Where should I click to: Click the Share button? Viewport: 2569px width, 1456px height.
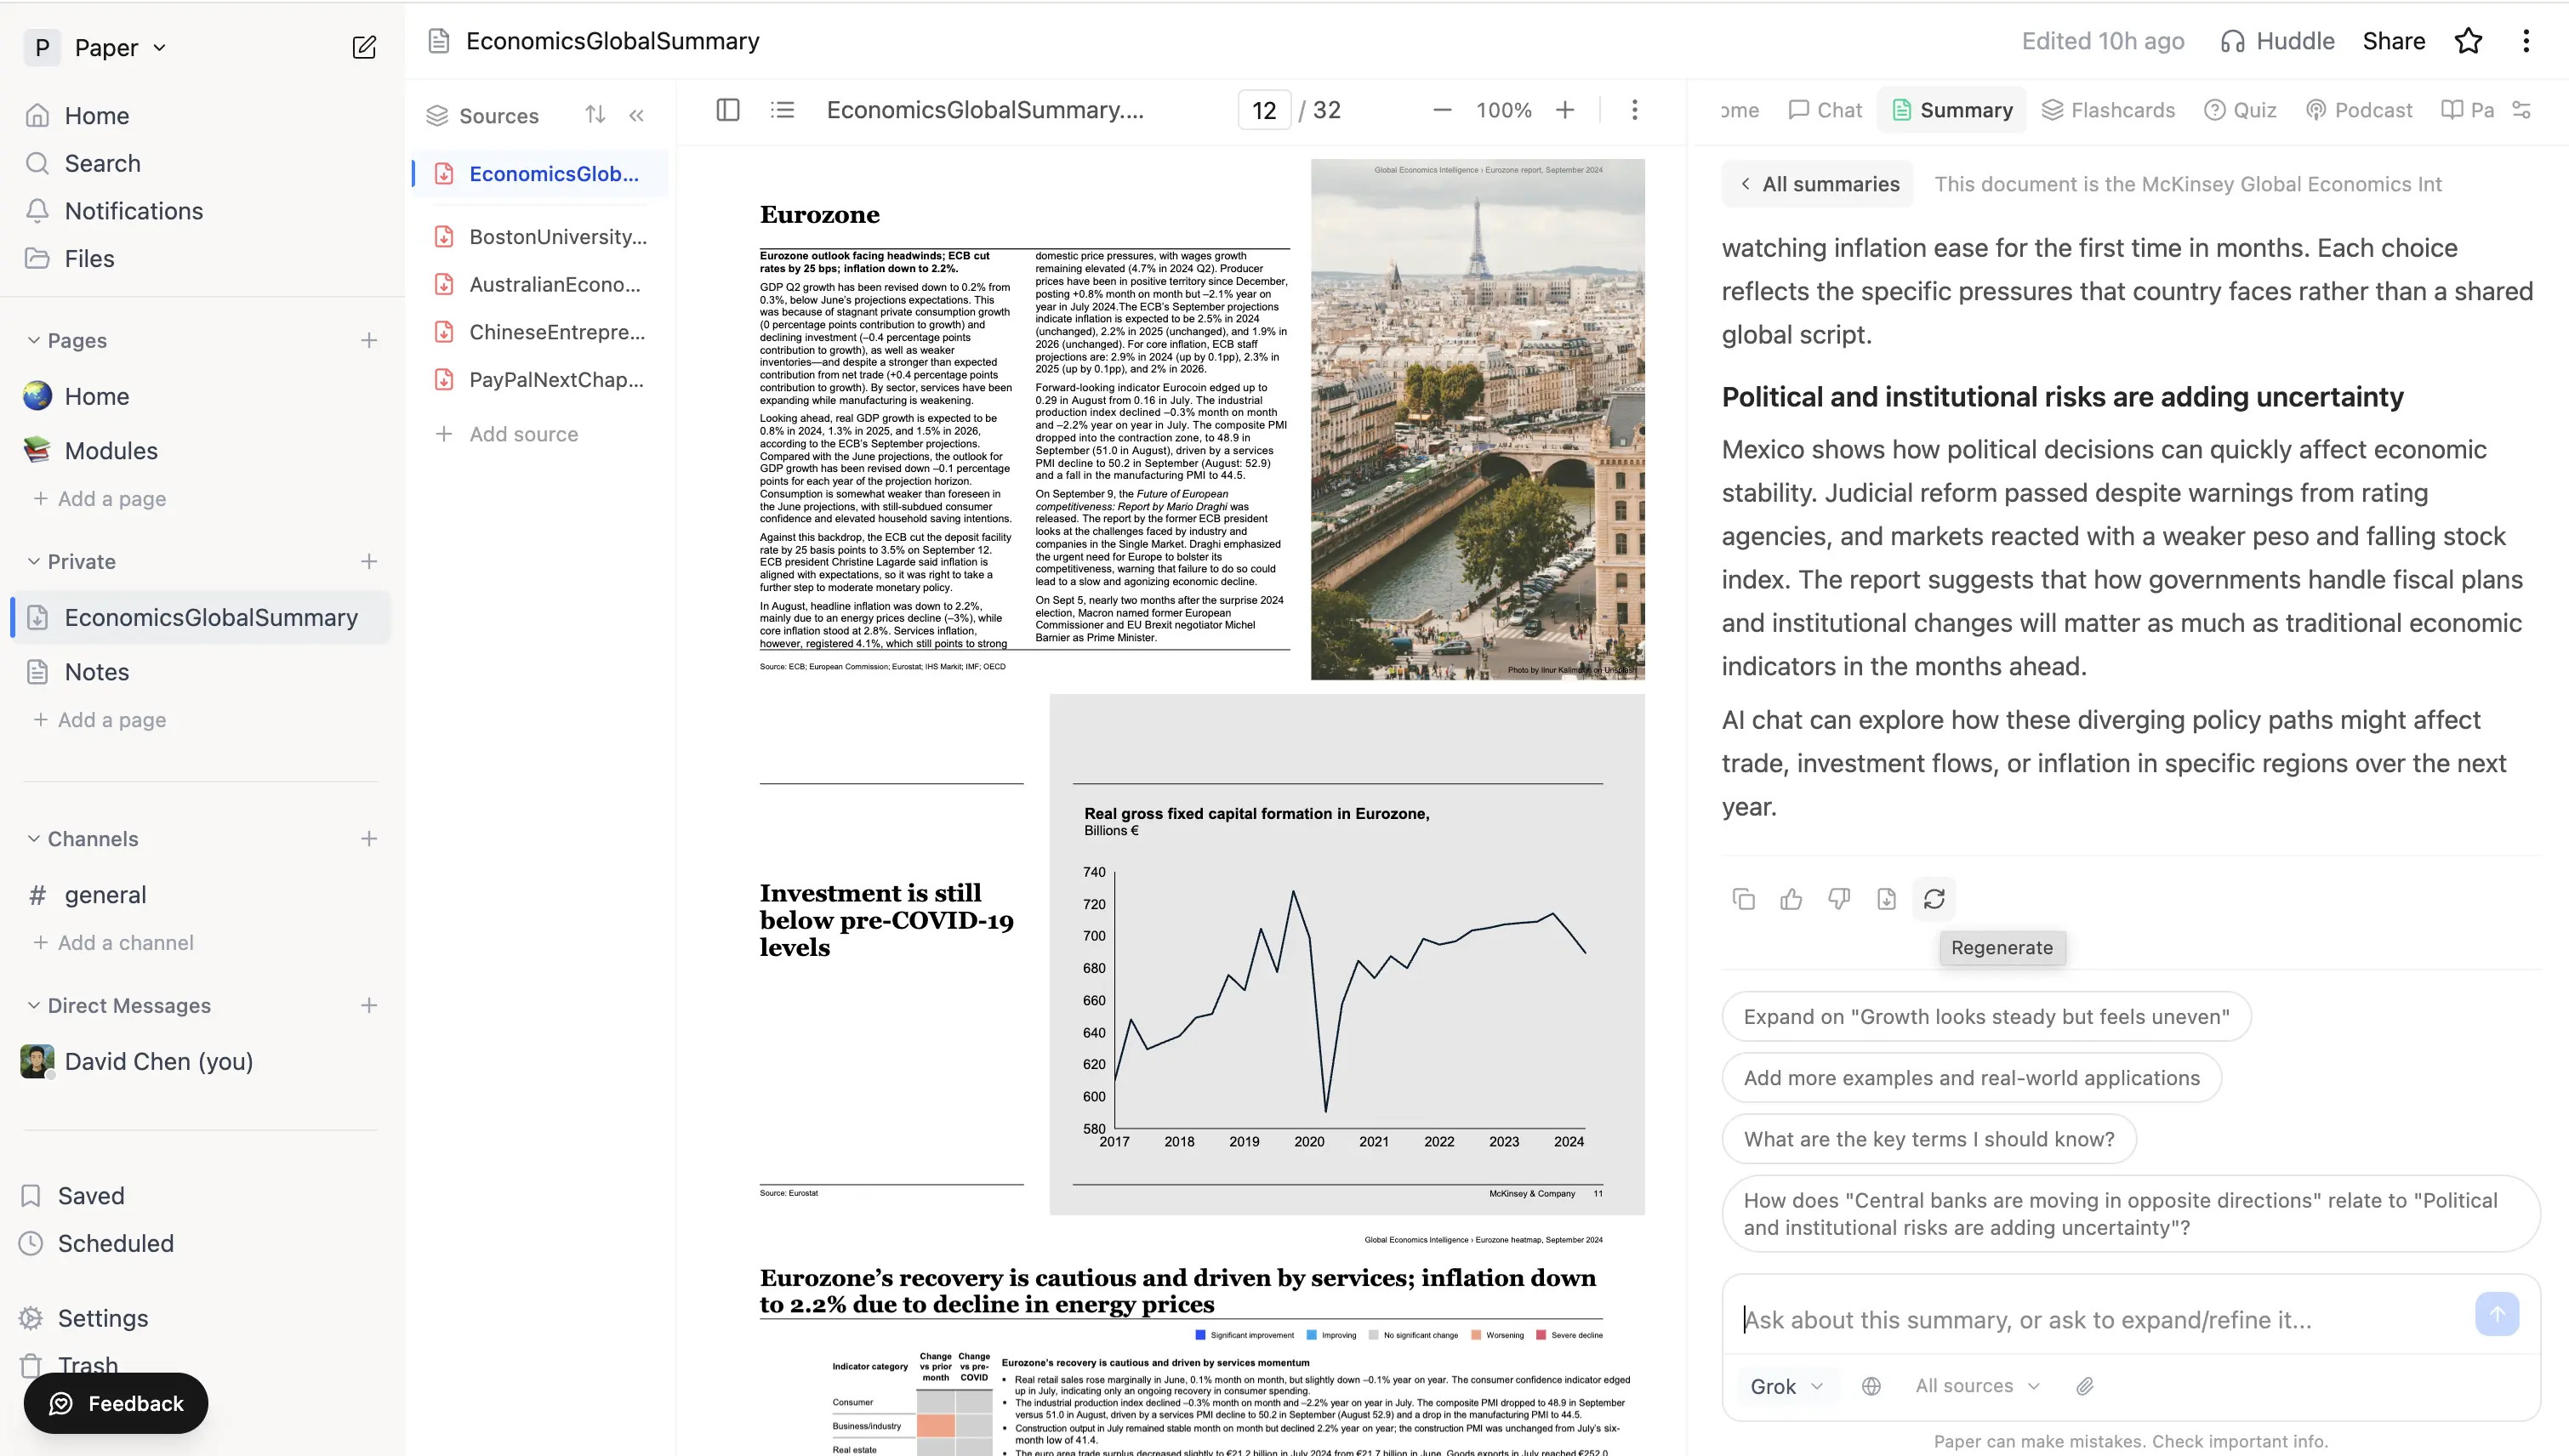[2393, 41]
